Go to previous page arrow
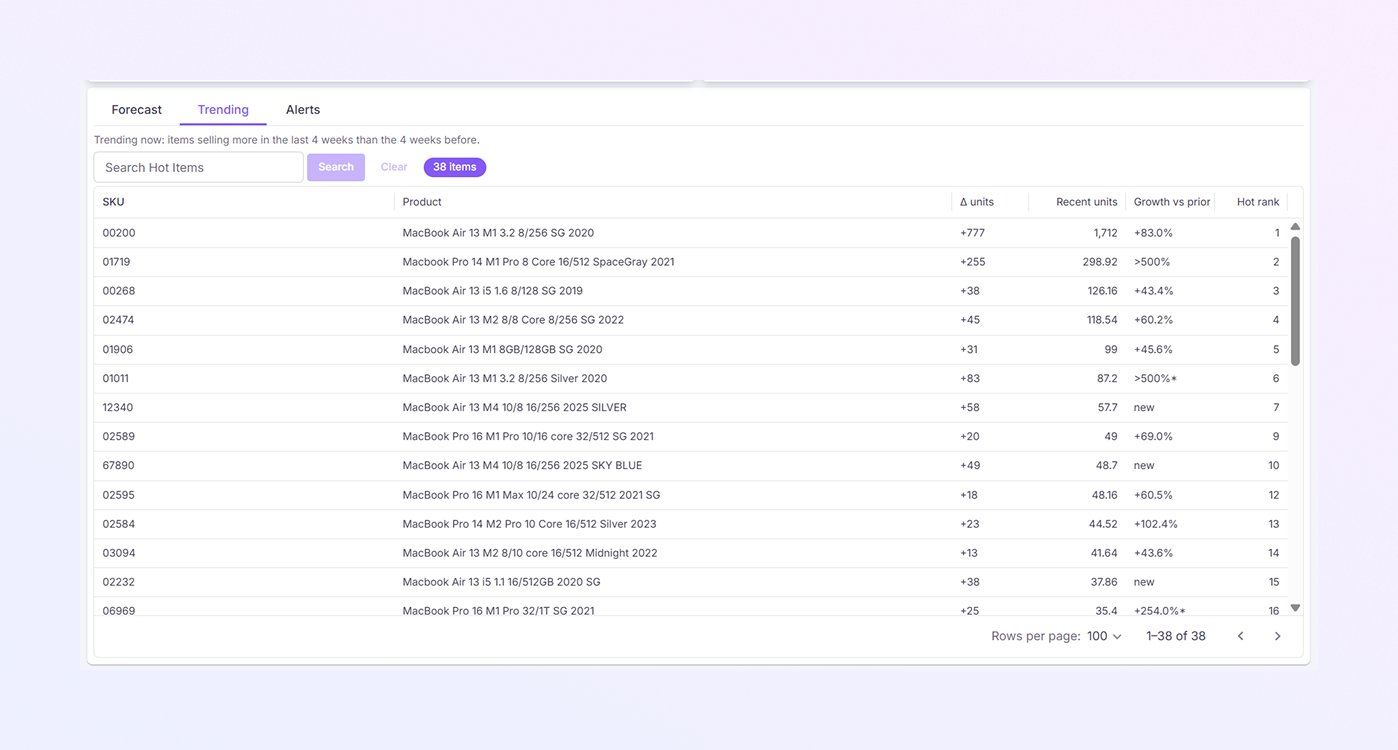Screen dimensions: 1398x750 [1241, 636]
